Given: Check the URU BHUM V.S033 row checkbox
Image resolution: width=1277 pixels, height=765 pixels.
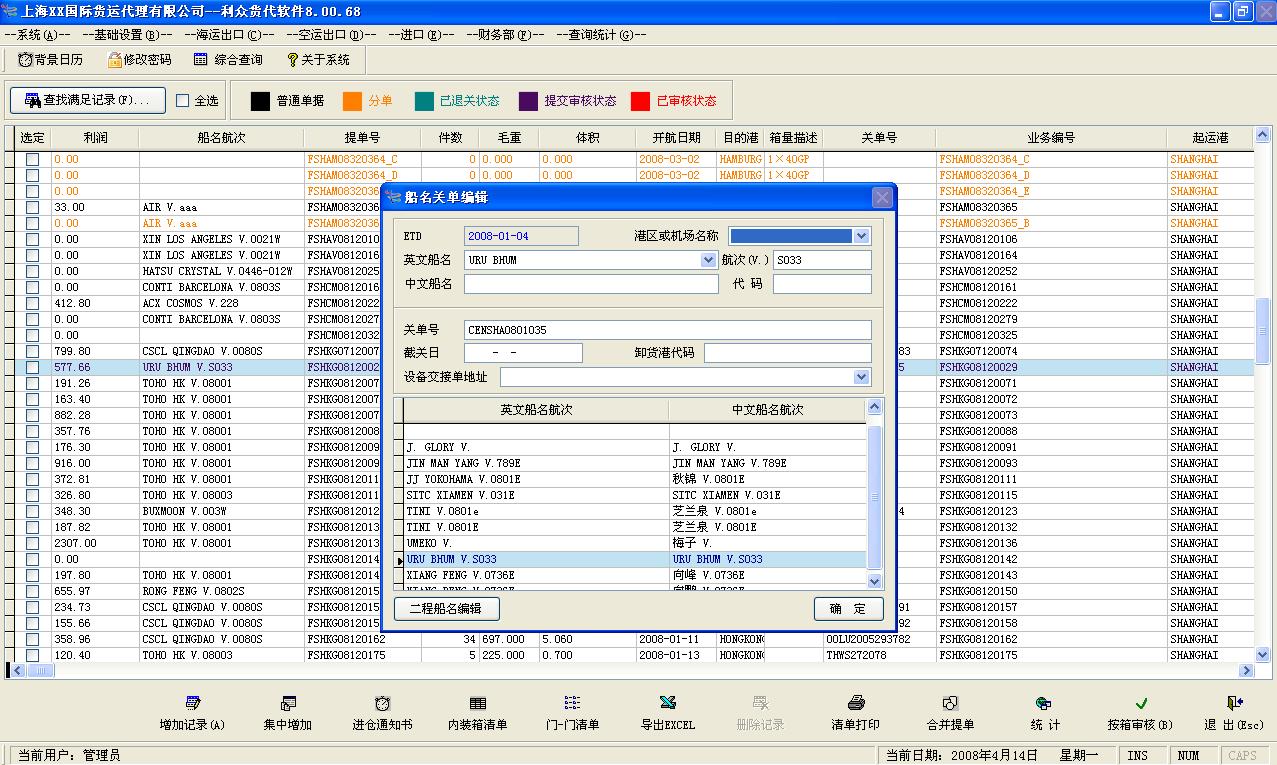Looking at the screenshot, I should tap(32, 367).
